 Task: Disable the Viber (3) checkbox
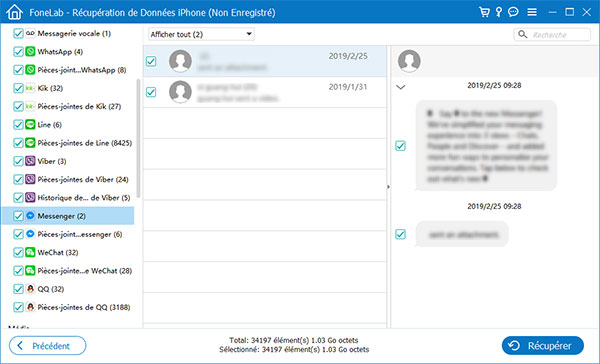(18, 161)
